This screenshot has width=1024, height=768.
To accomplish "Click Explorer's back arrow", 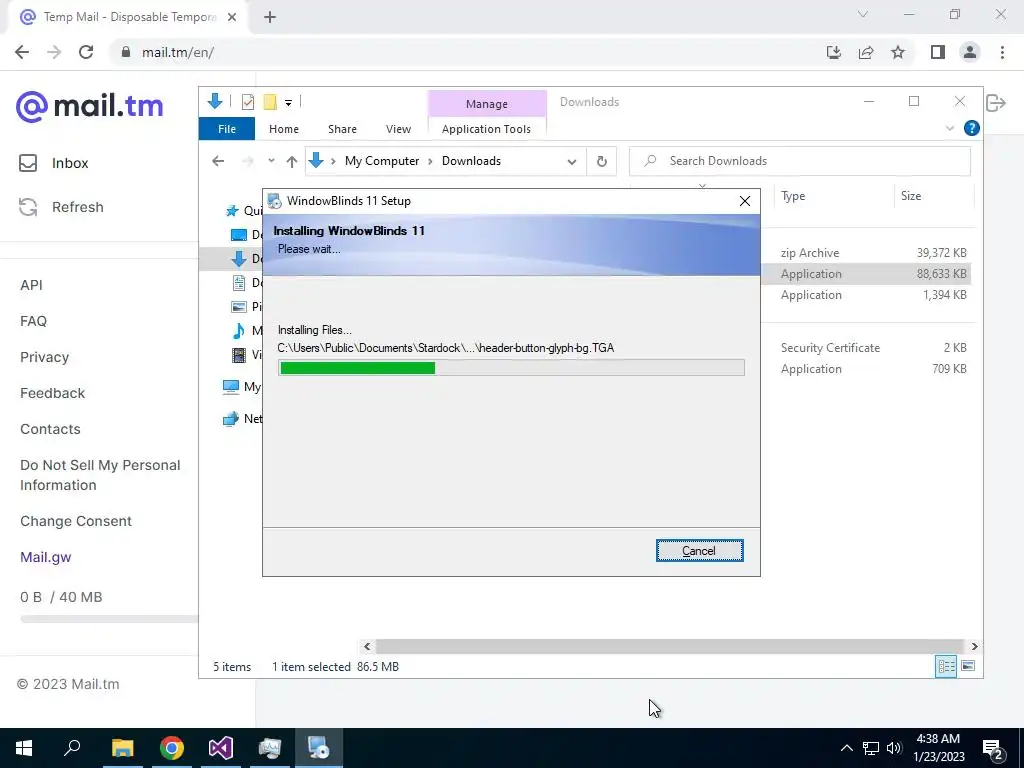I will tap(218, 161).
